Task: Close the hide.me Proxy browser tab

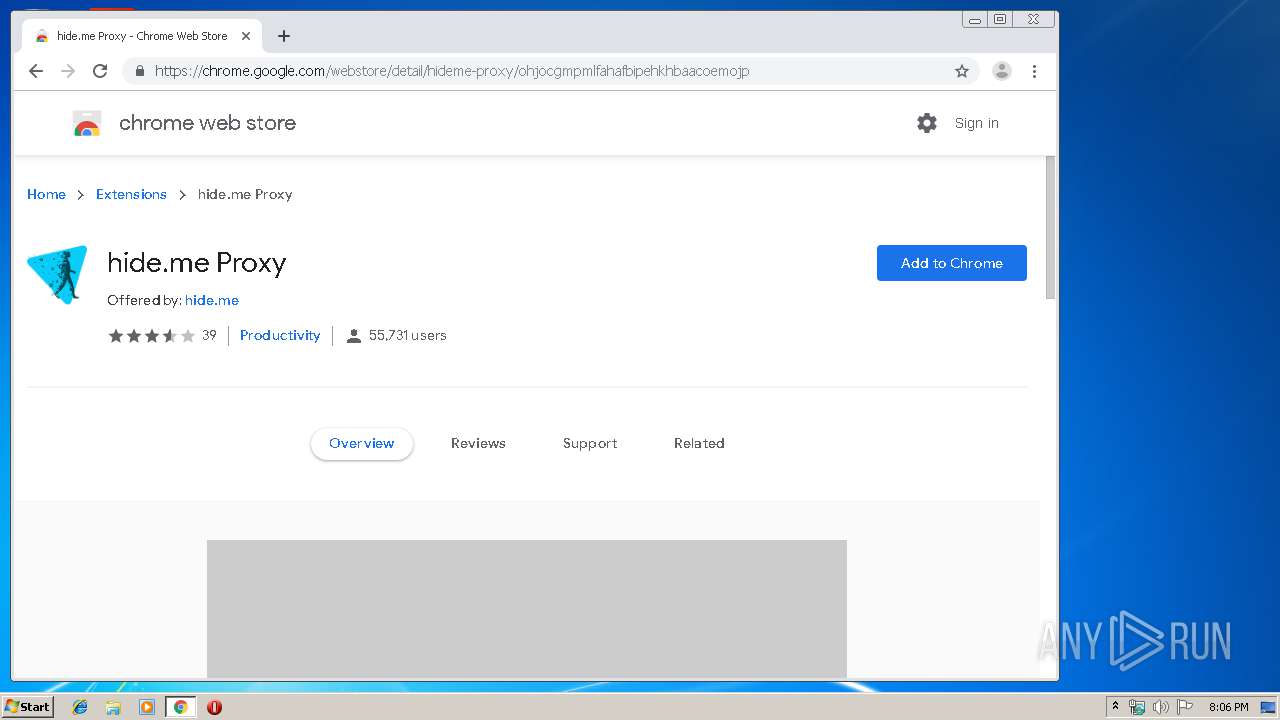Action: point(246,36)
